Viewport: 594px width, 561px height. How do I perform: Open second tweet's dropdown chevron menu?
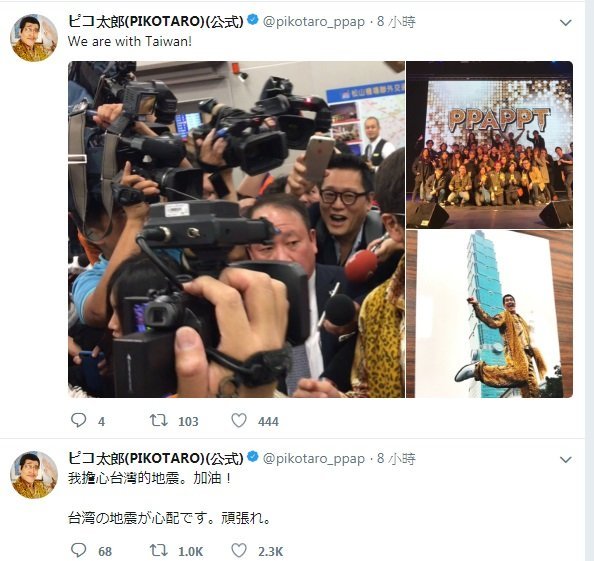(x=566, y=460)
